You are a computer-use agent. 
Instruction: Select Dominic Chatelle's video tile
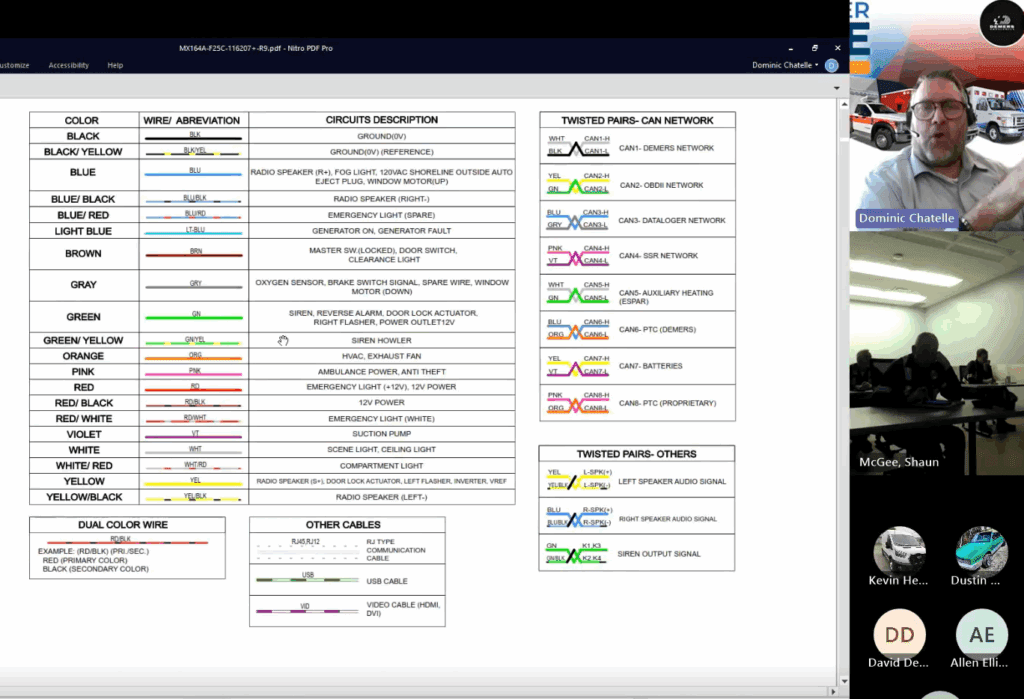tap(936, 115)
